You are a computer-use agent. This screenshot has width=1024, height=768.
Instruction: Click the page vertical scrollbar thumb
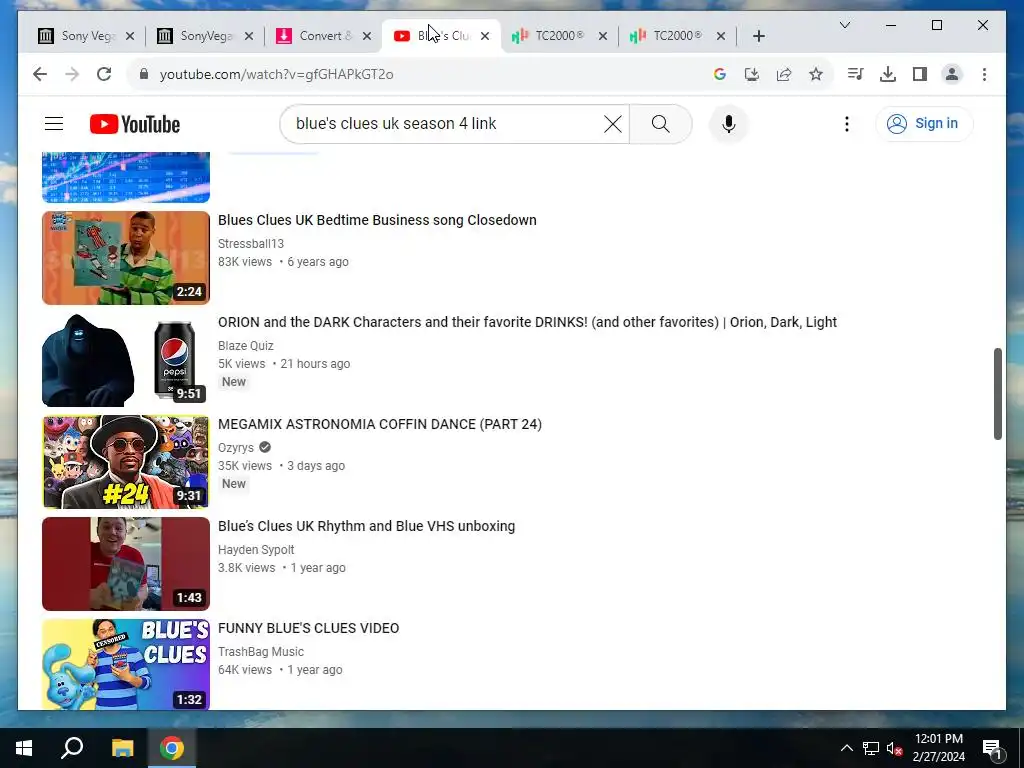click(997, 394)
